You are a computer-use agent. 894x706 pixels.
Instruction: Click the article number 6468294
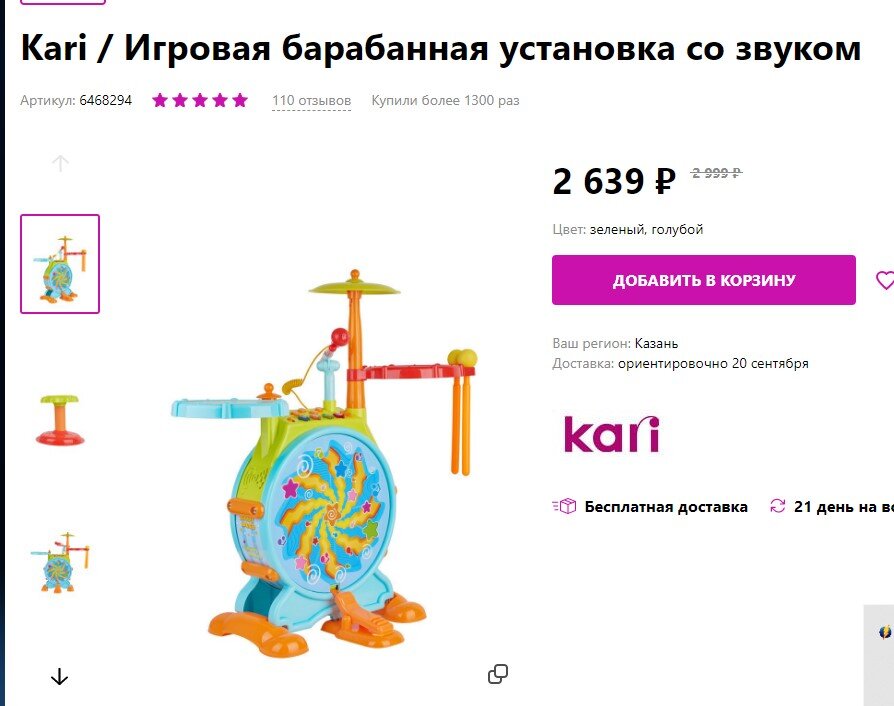105,100
